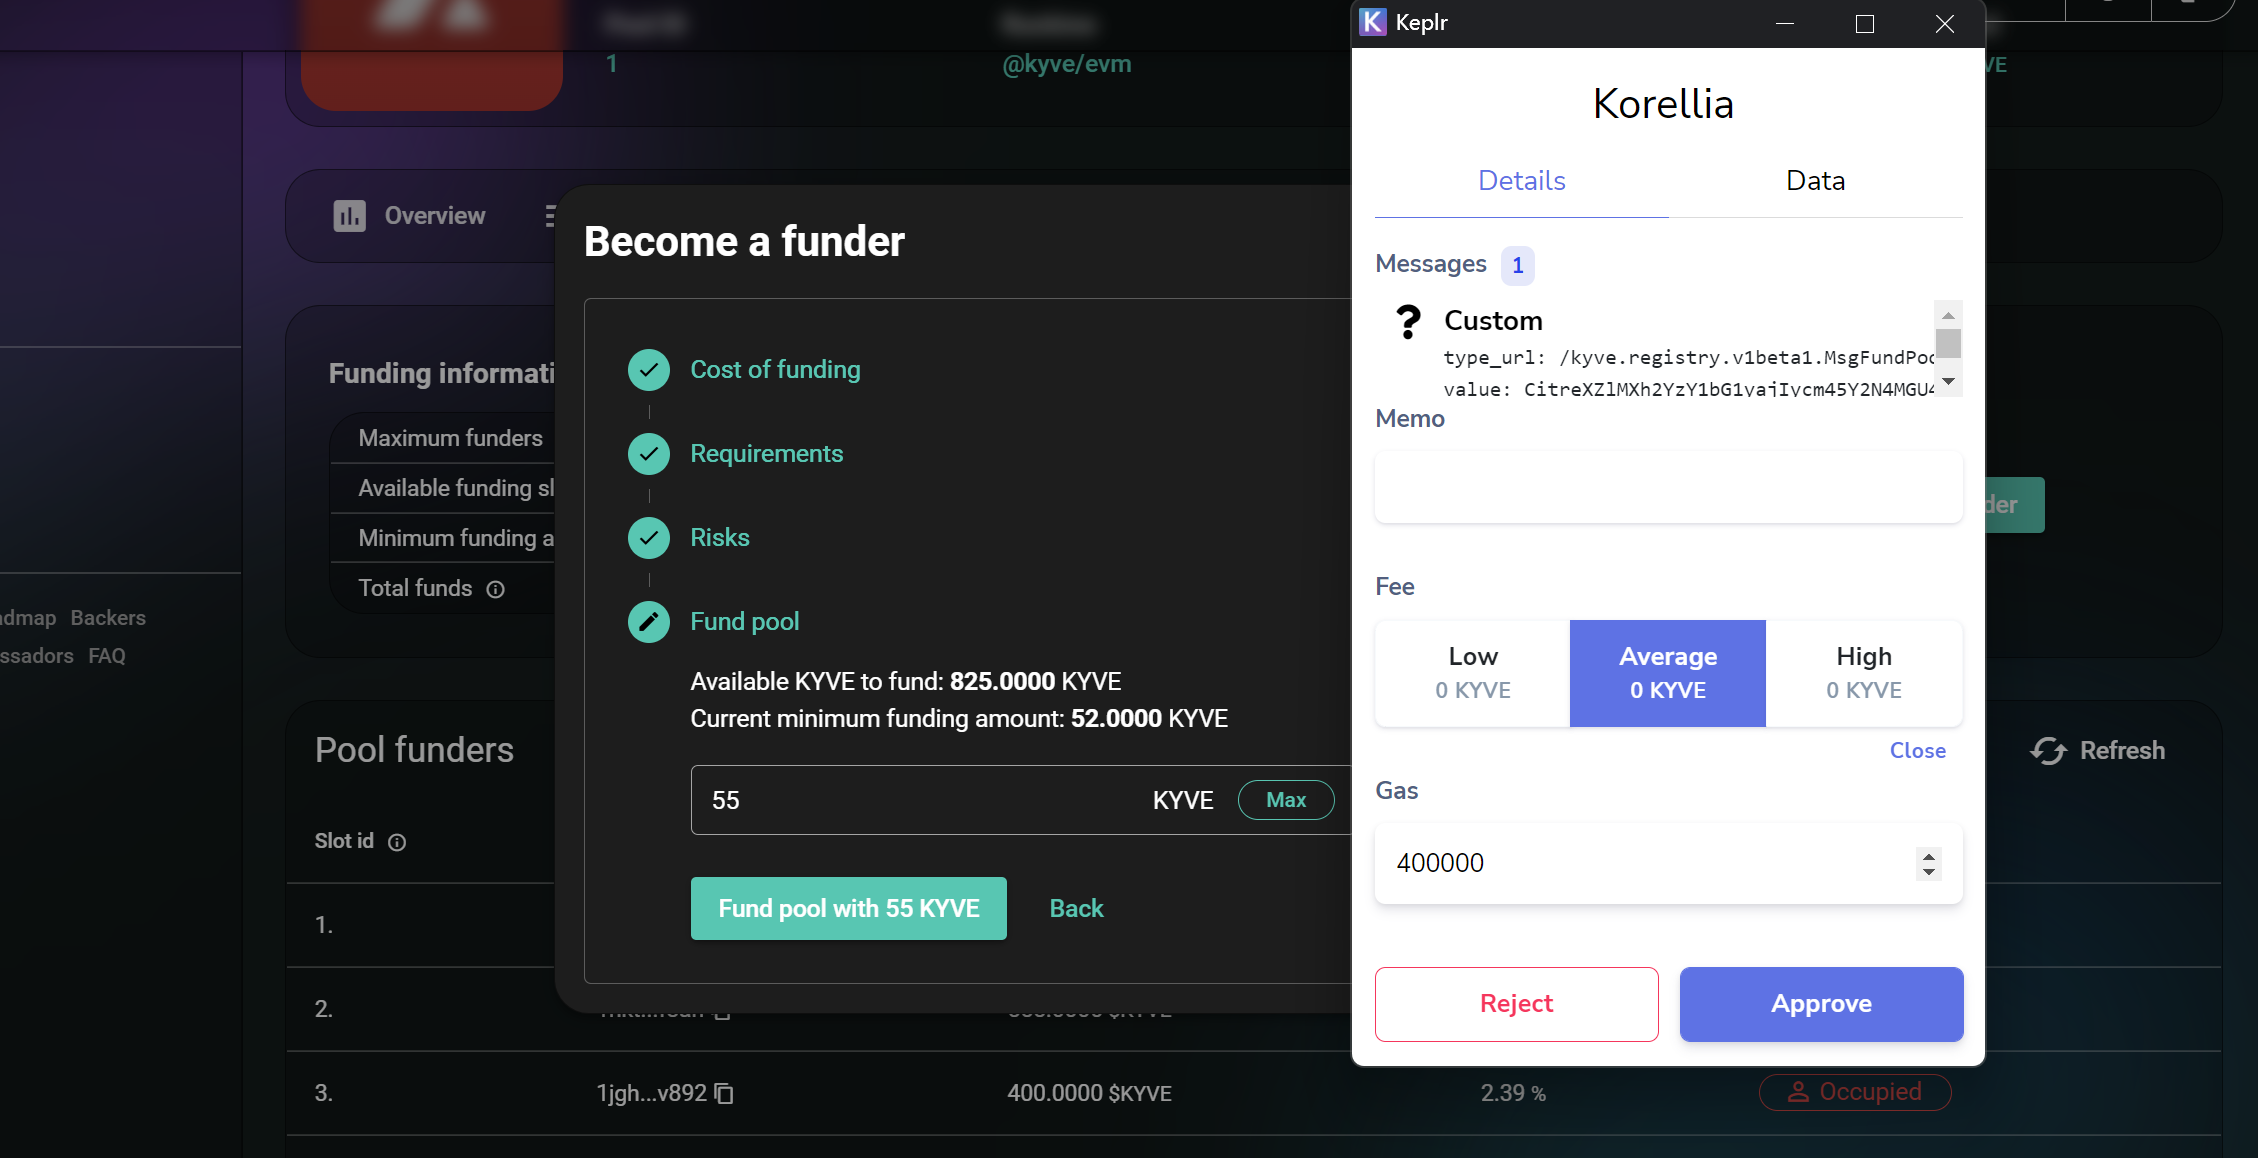Click the Overview chart icon
2258x1158 pixels.
pos(349,216)
